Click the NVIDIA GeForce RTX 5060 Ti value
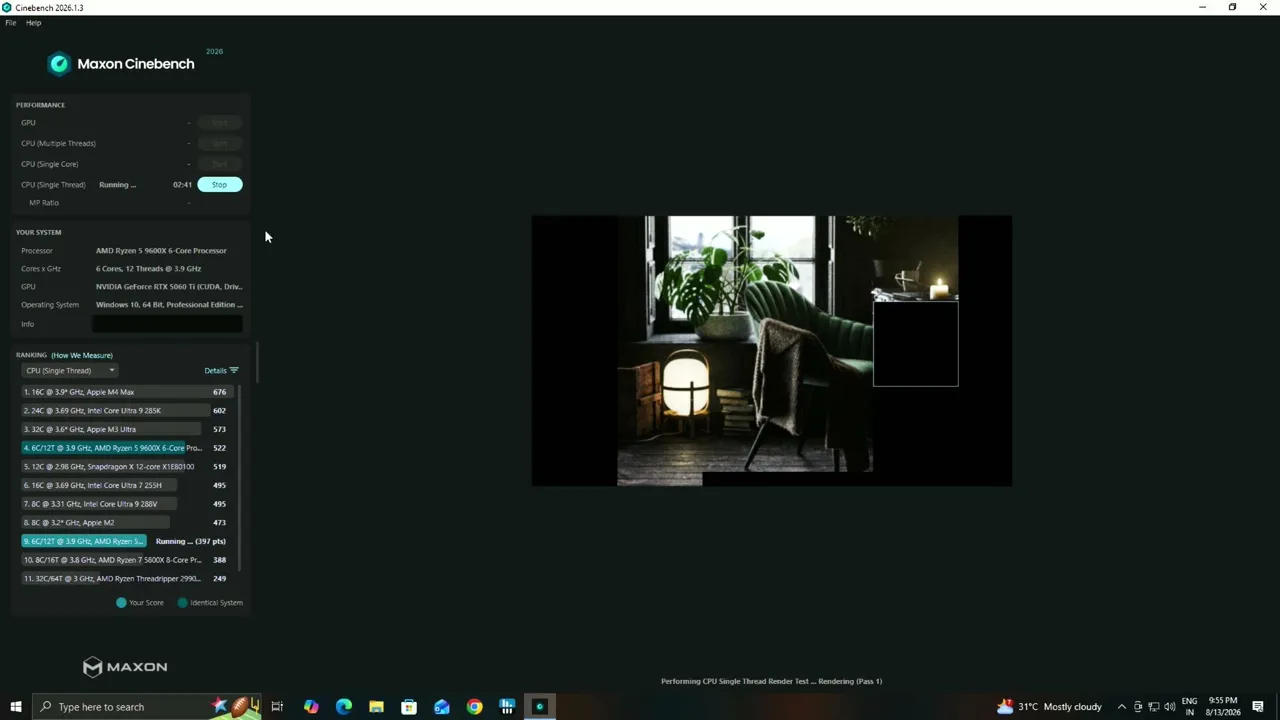 (169, 287)
